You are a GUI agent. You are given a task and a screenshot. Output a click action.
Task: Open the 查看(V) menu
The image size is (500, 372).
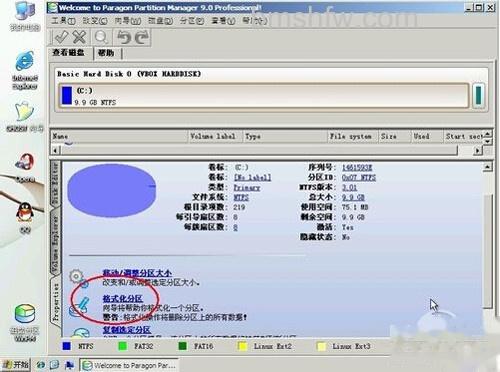point(223,21)
